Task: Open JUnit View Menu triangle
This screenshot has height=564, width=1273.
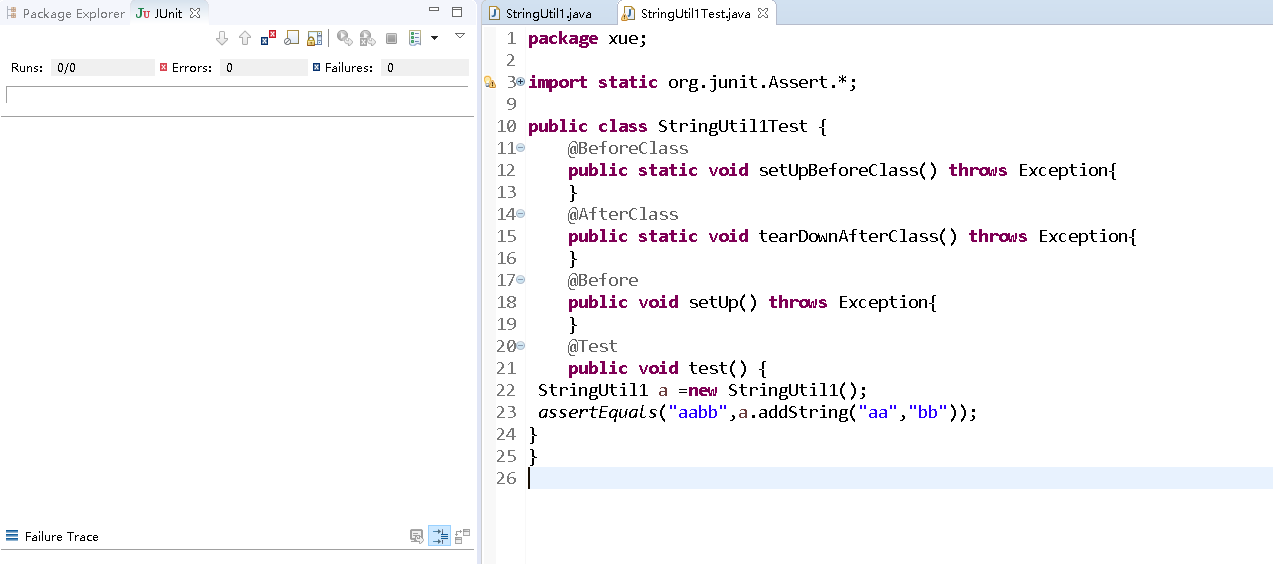Action: click(460, 35)
